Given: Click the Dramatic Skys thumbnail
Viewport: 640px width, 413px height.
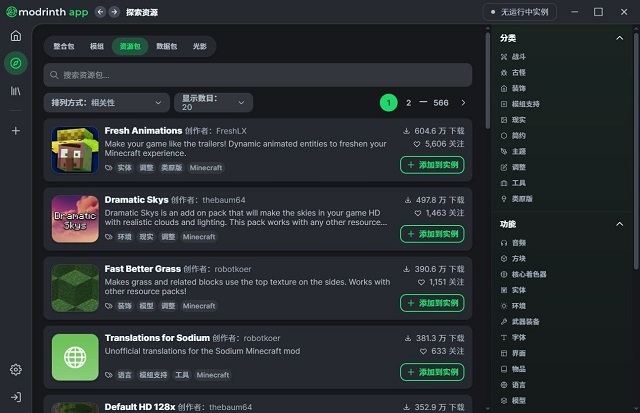Looking at the screenshot, I should coord(75,219).
